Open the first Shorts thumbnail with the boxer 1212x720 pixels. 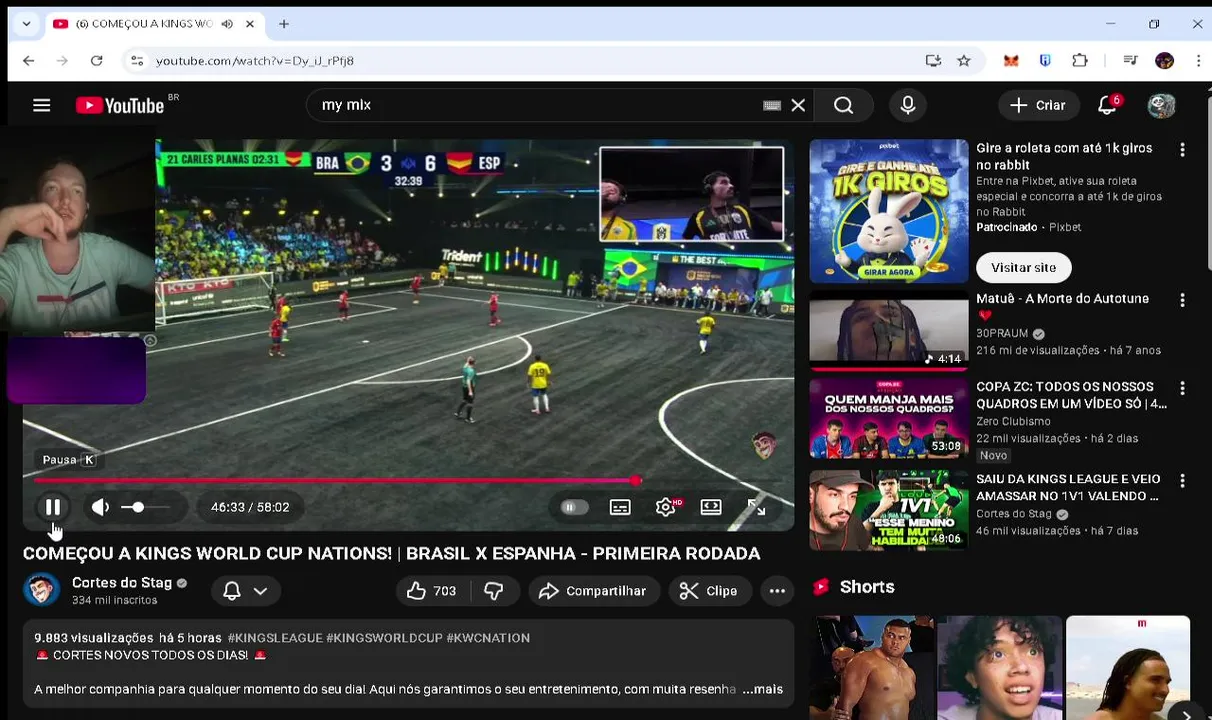point(872,668)
